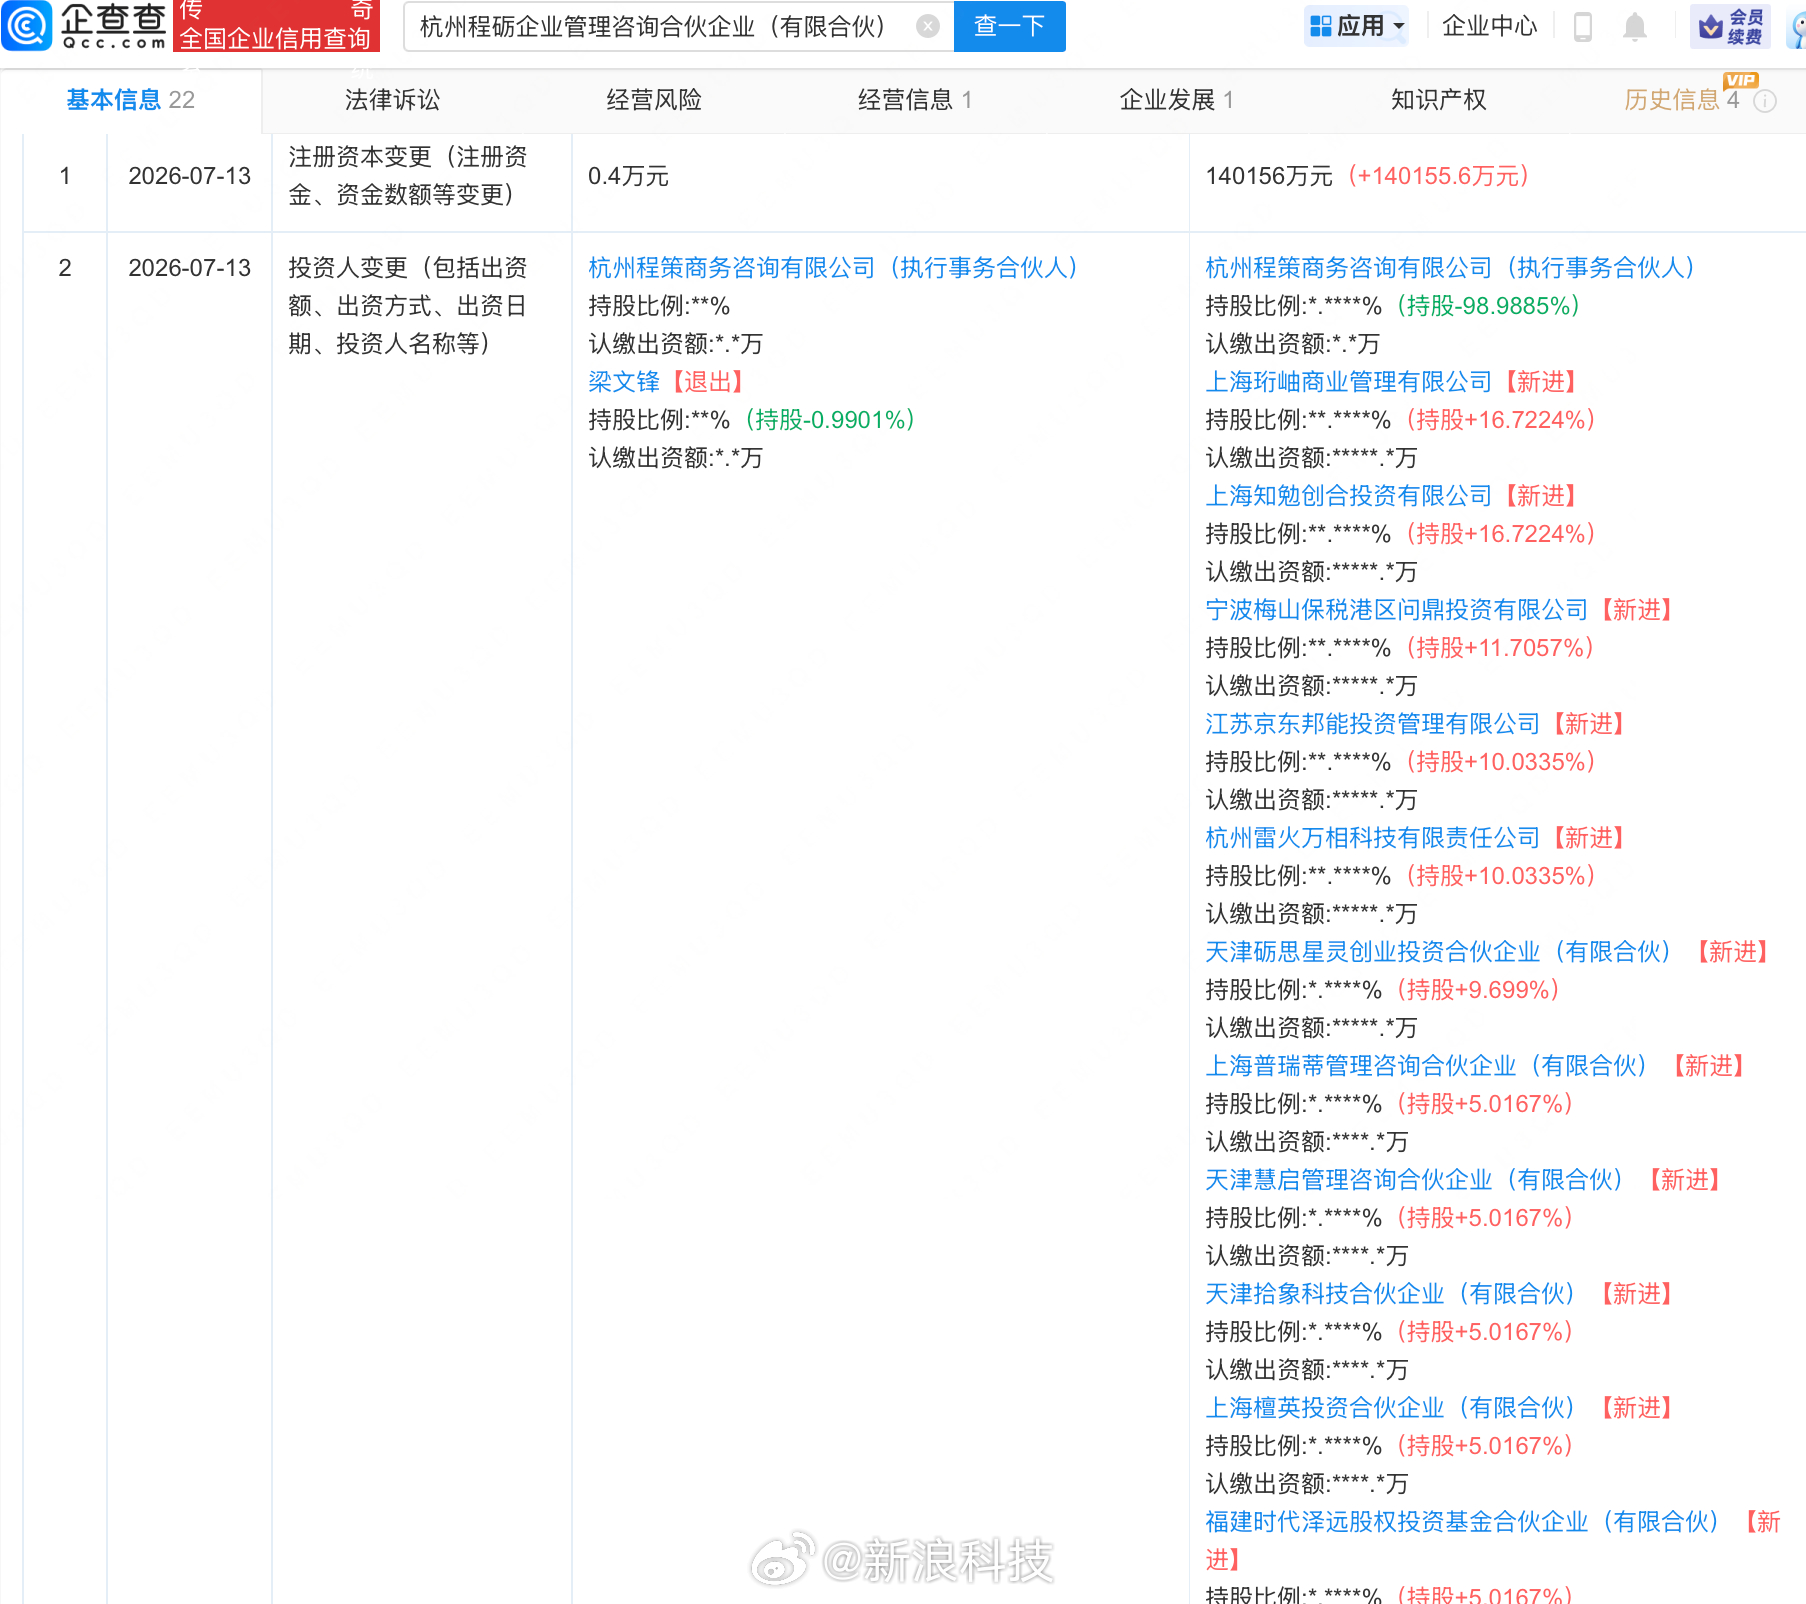Viewport: 1806px width, 1604px height.
Task: Select the date 2026-07-13 in row 1
Action: (190, 176)
